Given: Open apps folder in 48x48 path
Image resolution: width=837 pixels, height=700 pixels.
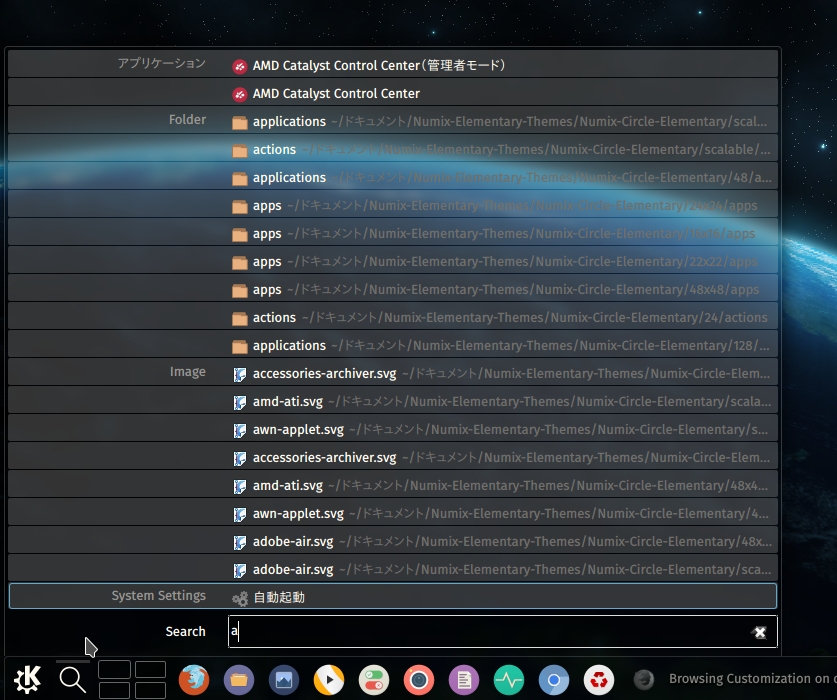Looking at the screenshot, I should 393,289.
